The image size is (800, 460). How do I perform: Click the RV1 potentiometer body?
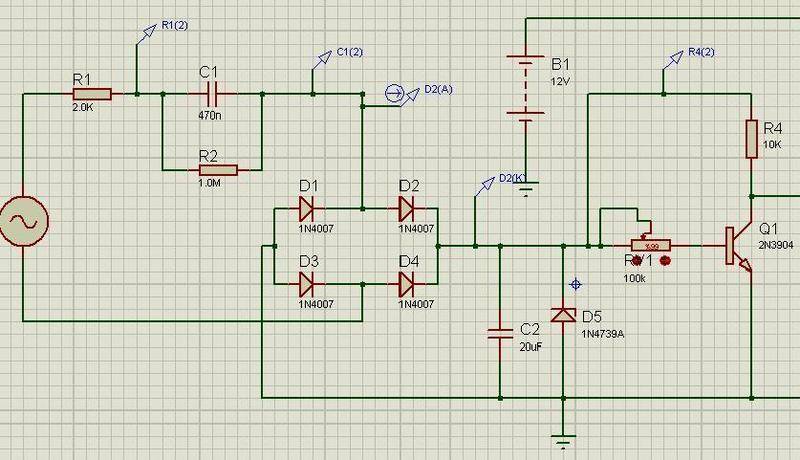pos(651,246)
